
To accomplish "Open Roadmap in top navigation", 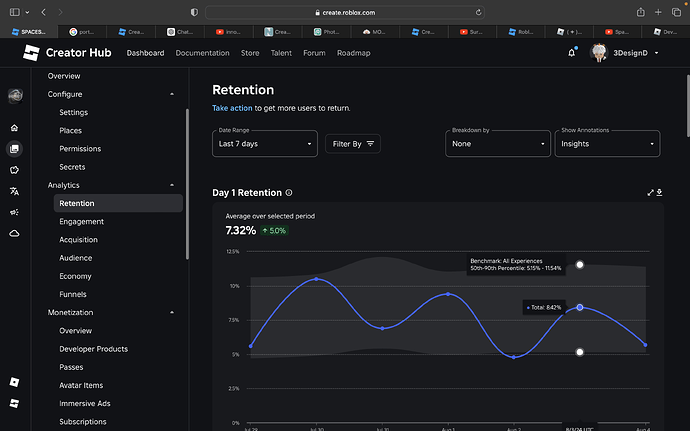I will pyautogui.click(x=354, y=53).
